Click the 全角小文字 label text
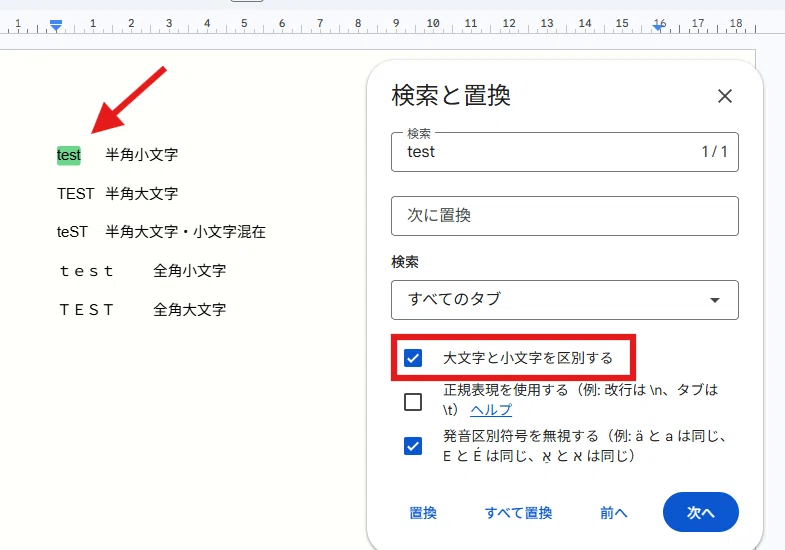 coord(189,271)
